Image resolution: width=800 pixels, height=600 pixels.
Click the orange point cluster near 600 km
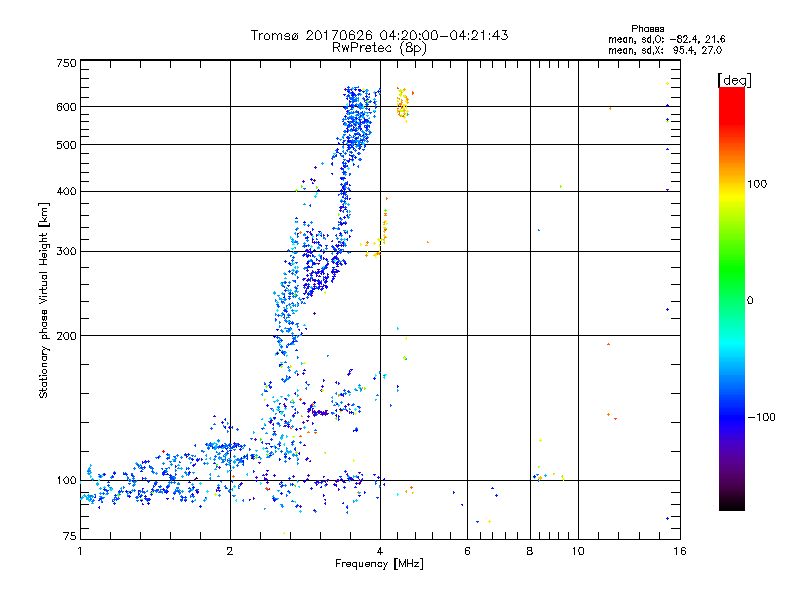pyautogui.click(x=403, y=102)
